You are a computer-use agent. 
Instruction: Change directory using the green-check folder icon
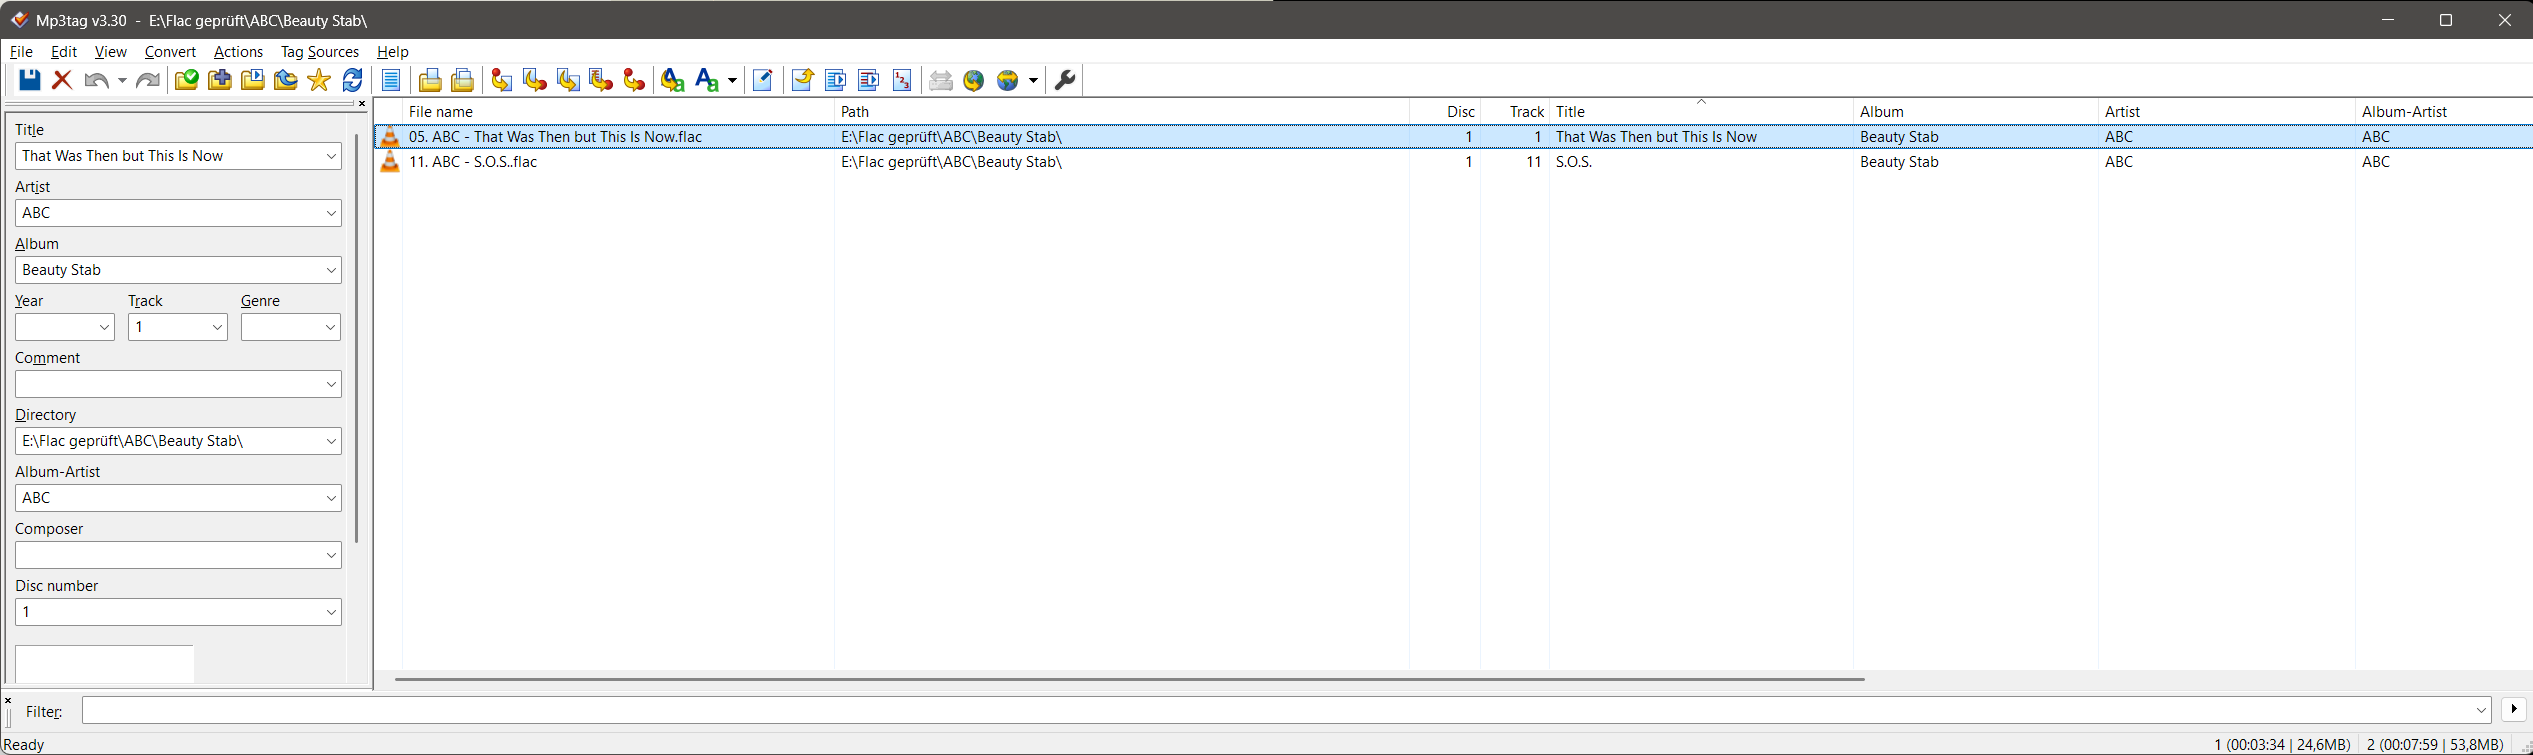(x=187, y=80)
